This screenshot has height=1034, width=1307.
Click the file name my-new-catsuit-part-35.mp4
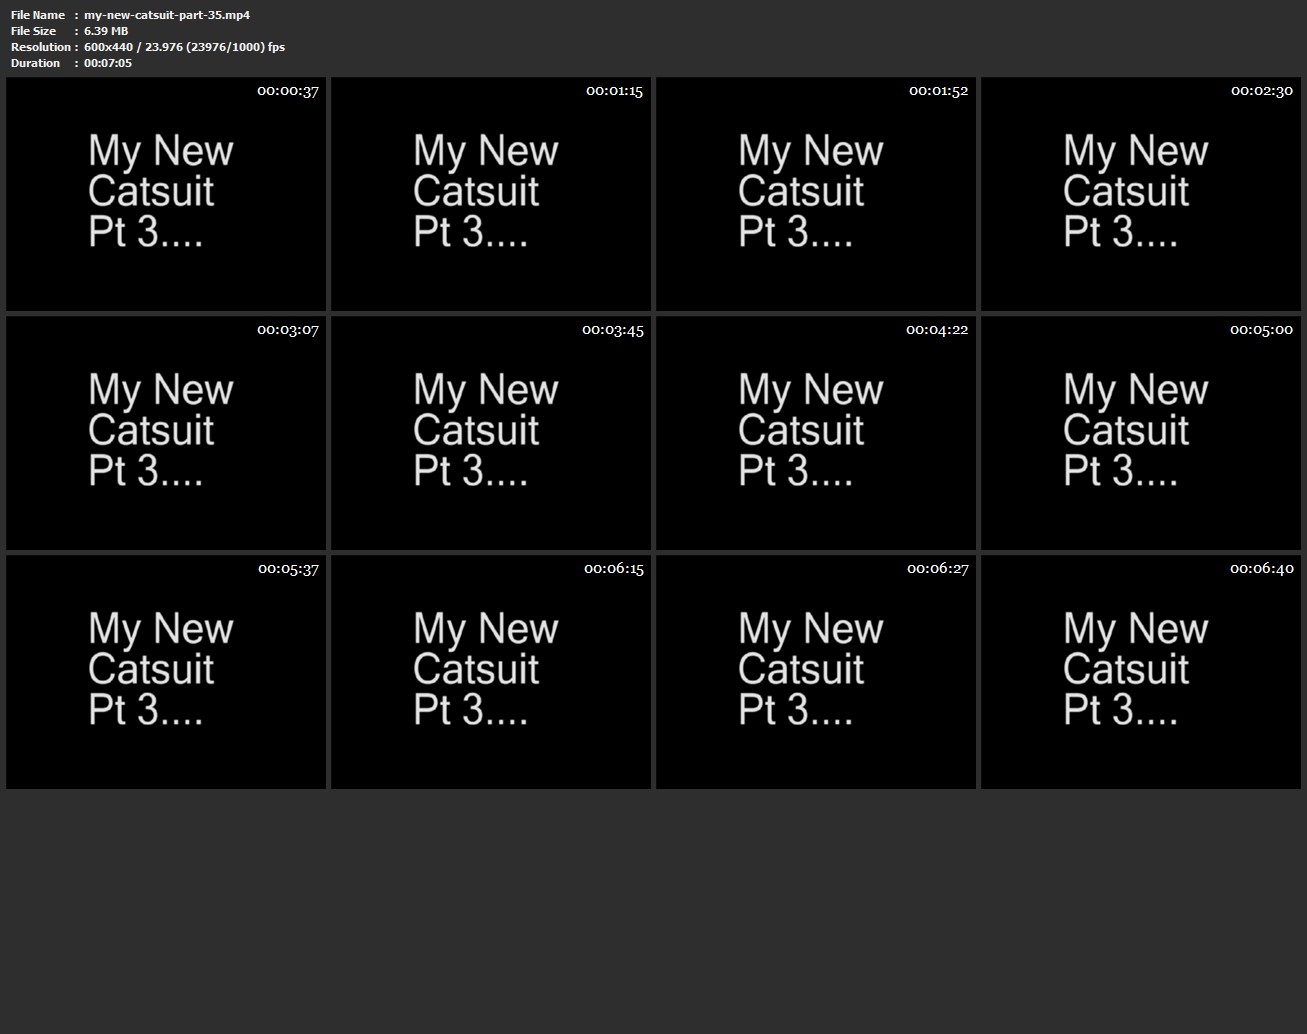167,15
